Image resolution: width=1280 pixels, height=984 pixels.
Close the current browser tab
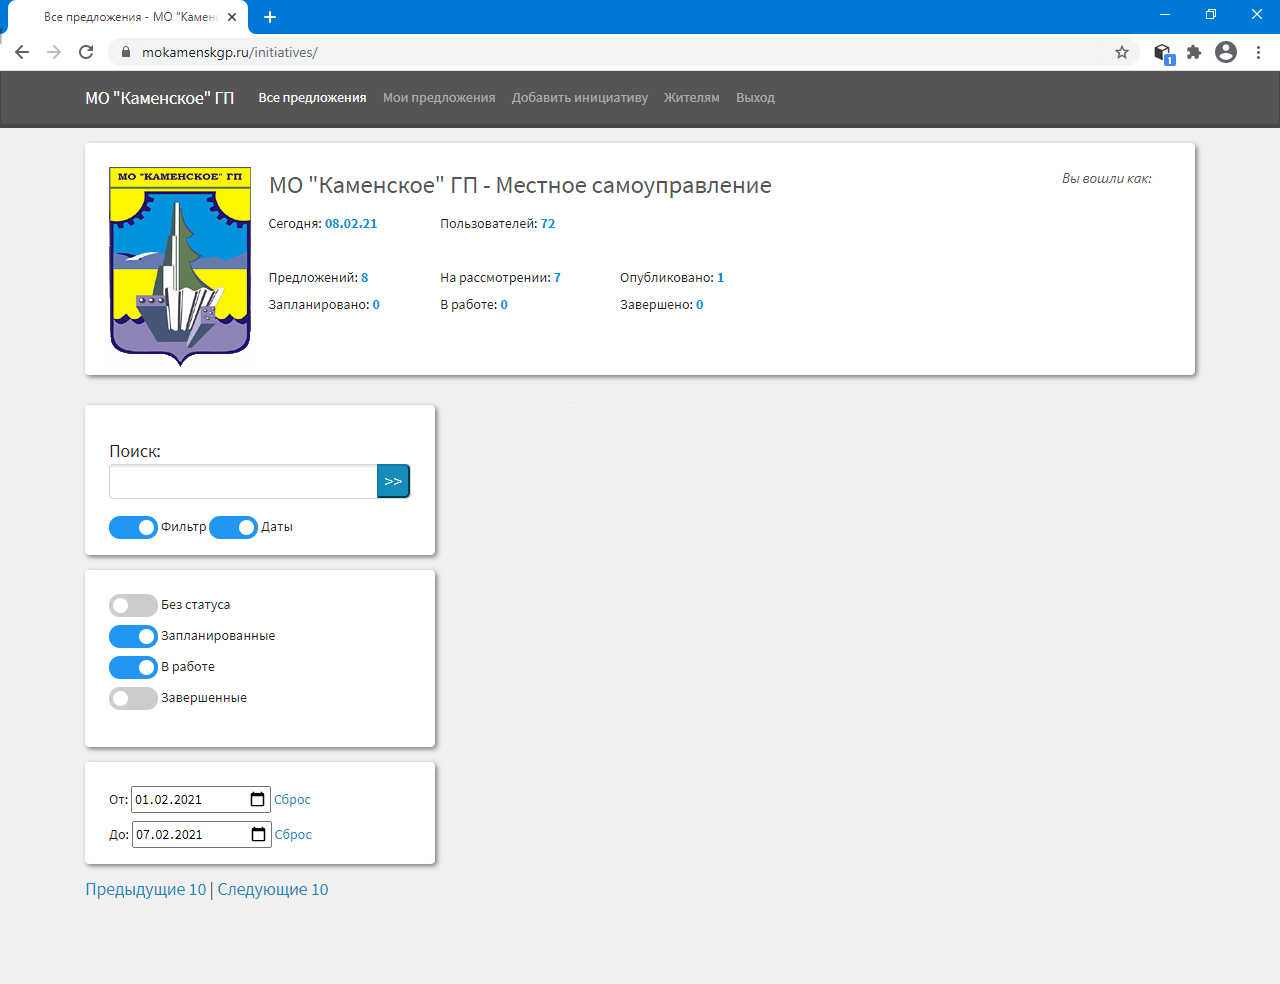coord(232,17)
